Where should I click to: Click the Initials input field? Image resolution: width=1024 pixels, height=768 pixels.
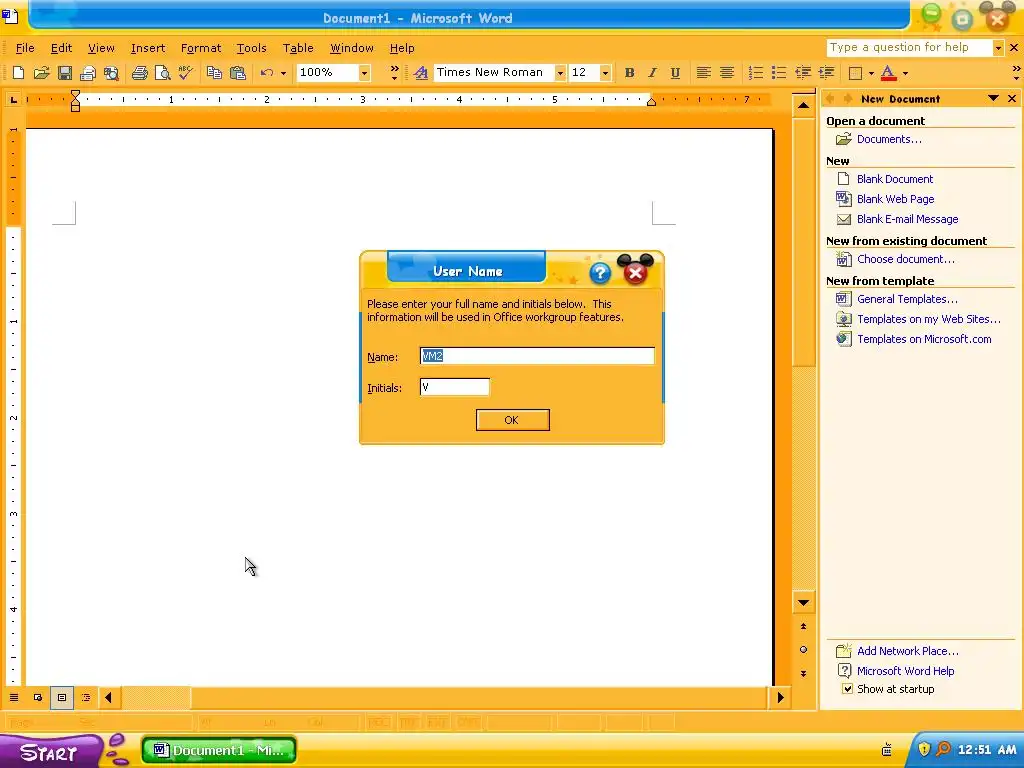click(x=455, y=387)
